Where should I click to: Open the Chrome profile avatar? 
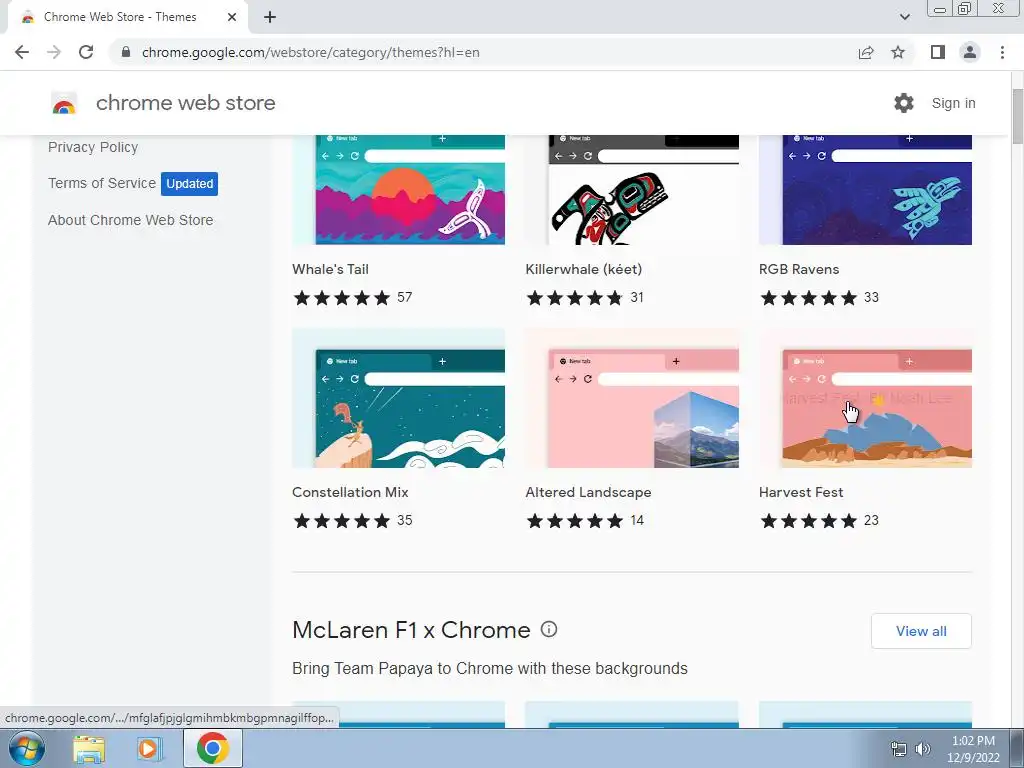coord(970,52)
